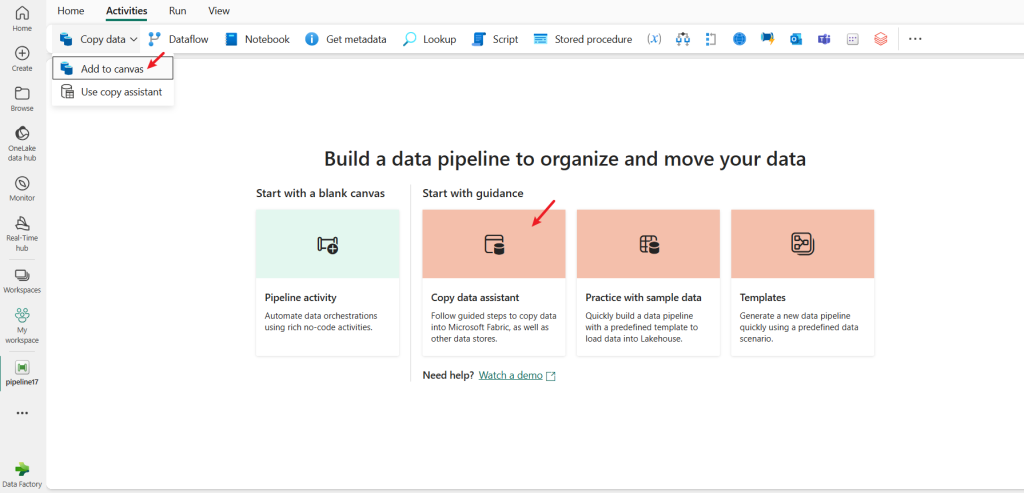Switch to the Activities tab
1024x493 pixels.
coord(127,11)
